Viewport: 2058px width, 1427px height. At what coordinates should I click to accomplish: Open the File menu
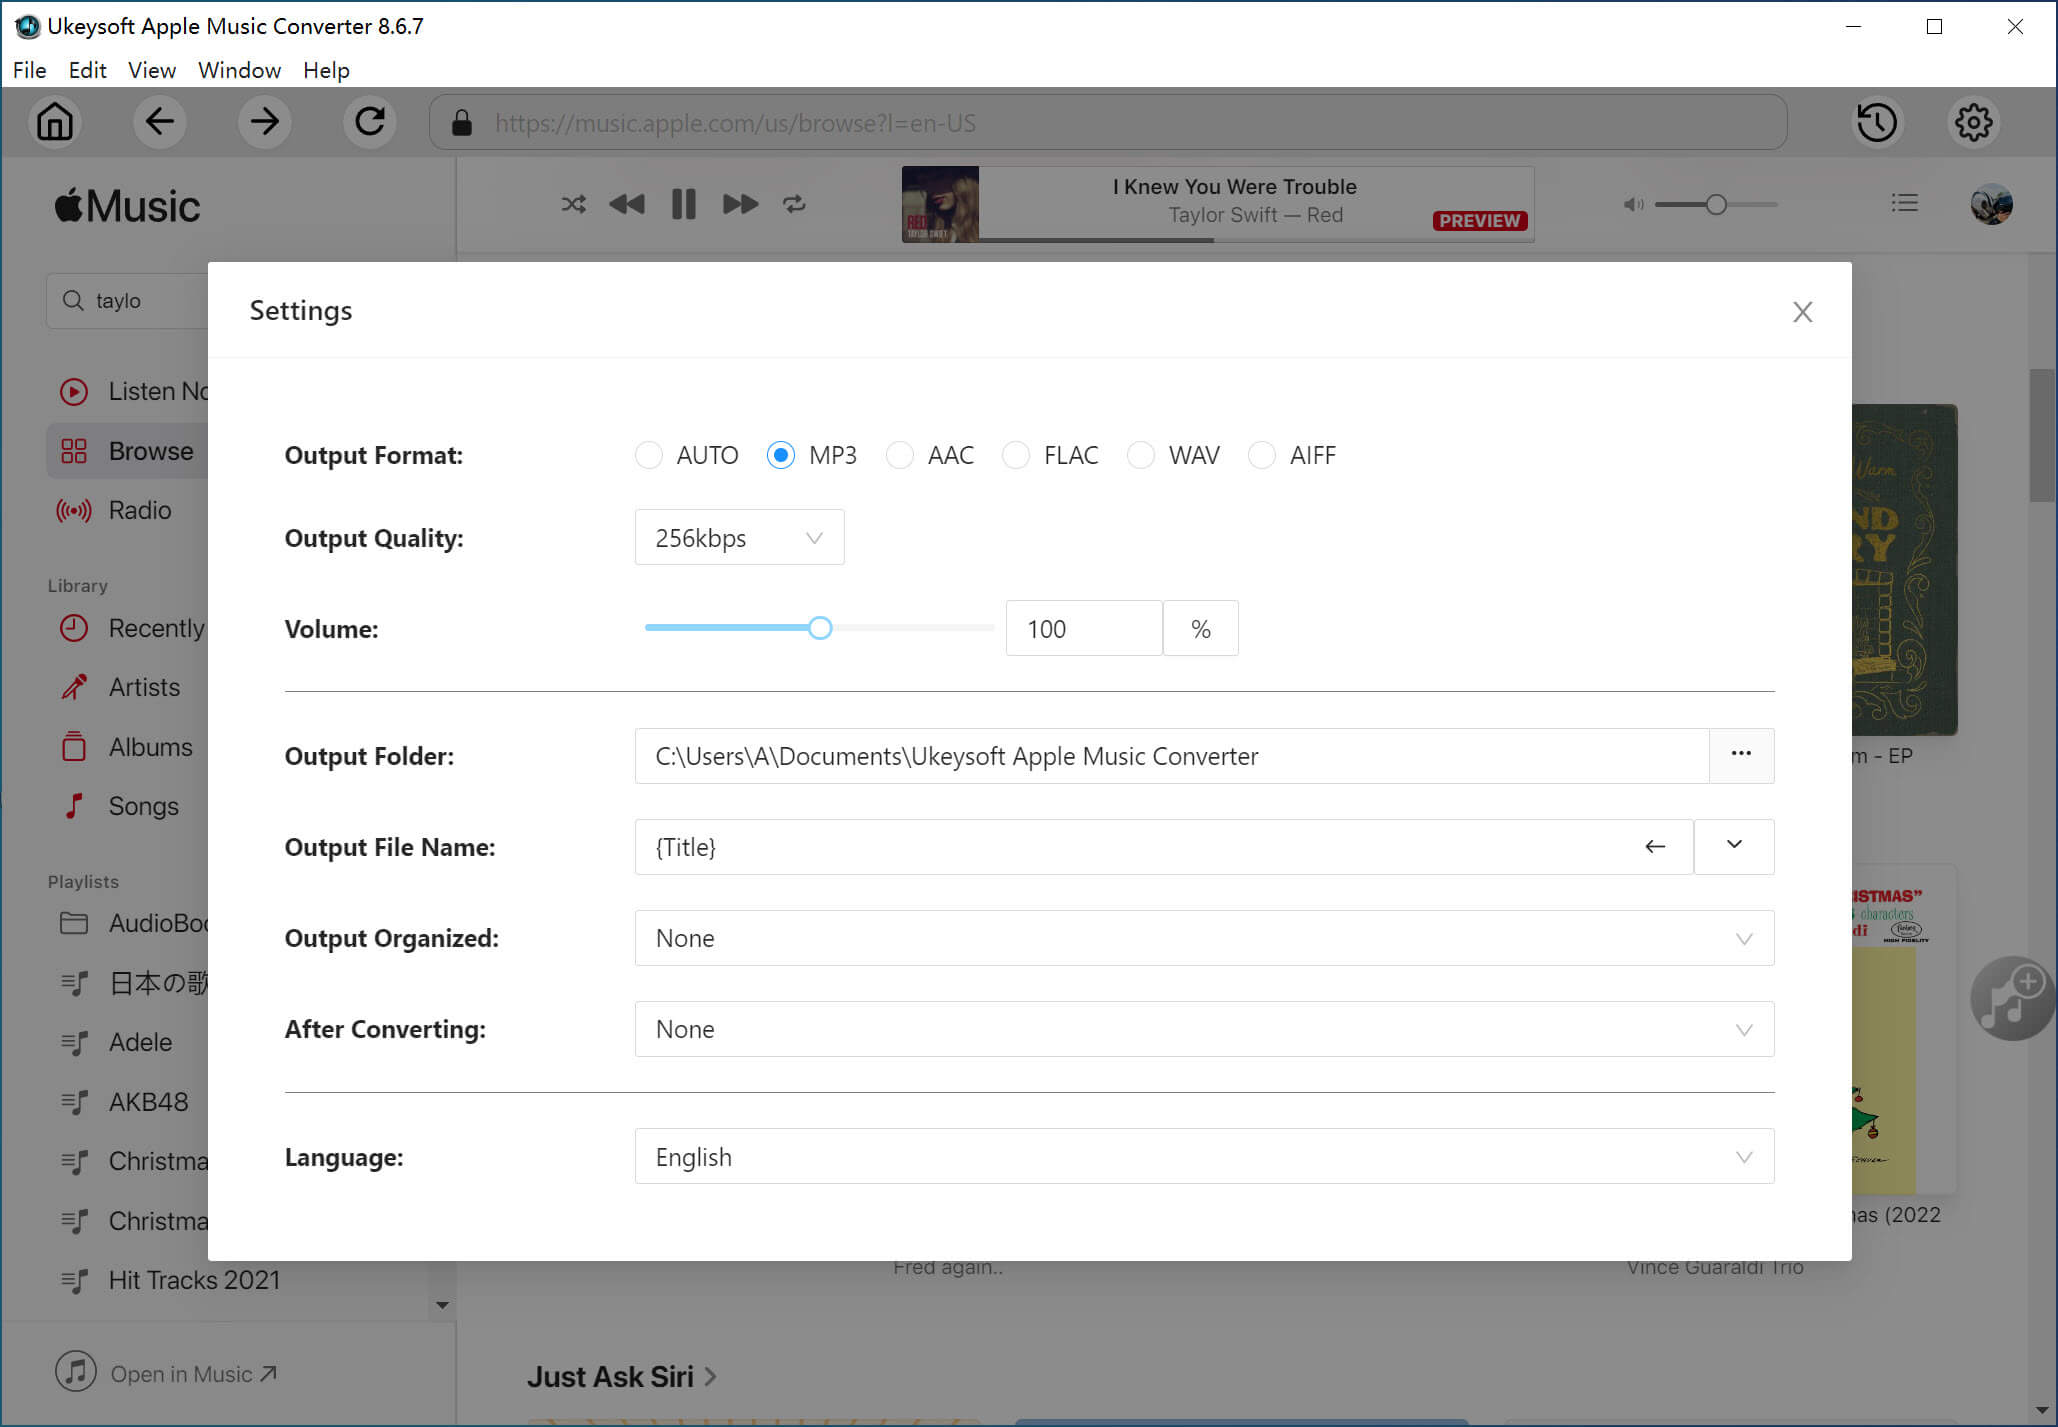coord(27,69)
